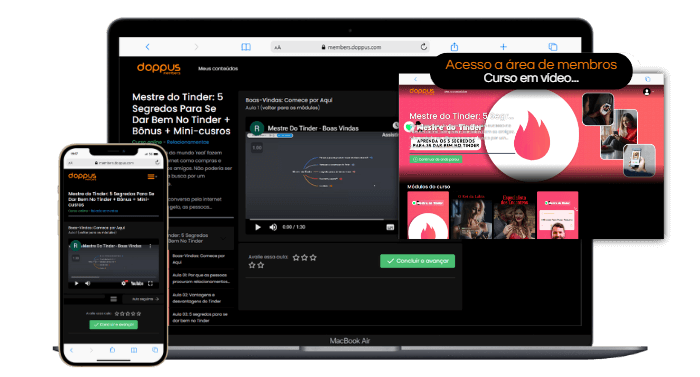700x377 pixels.
Task: Open orange hamburger menu on phone page
Action: click(x=152, y=176)
